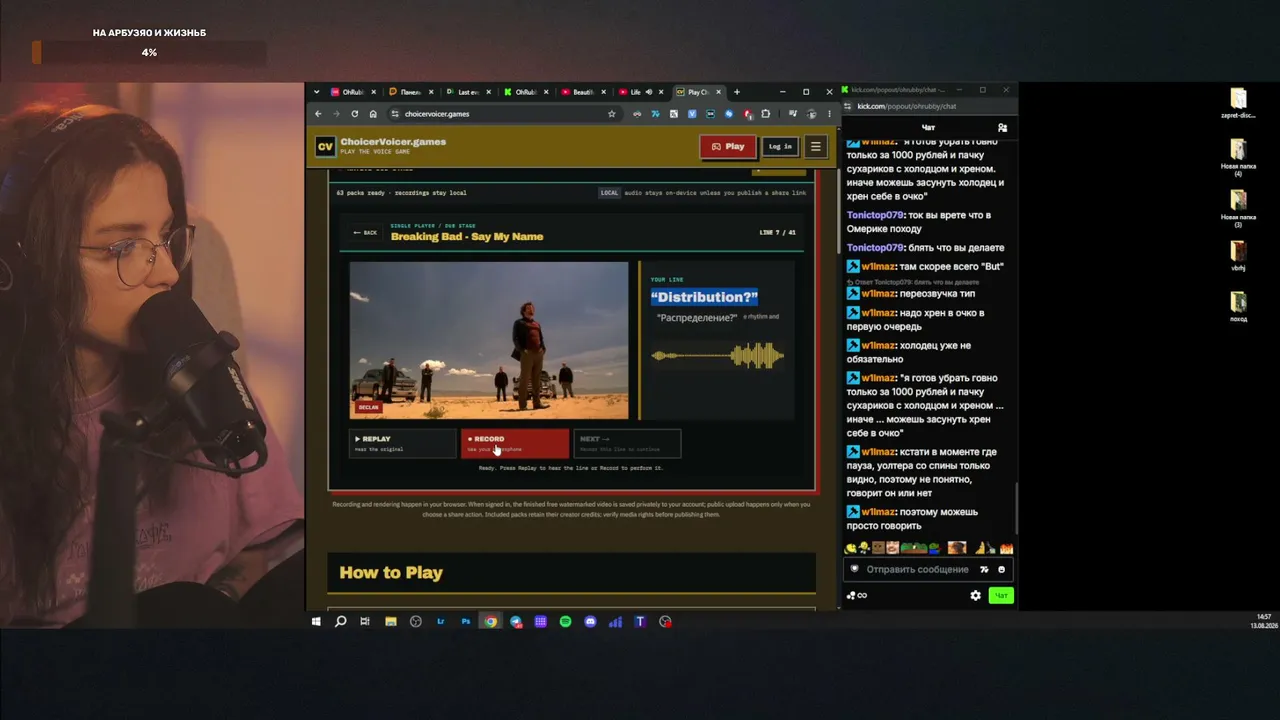This screenshot has height=720, width=1280.
Task: Open the 'Новая папка (3)' desktop icon
Action: (x=1238, y=208)
